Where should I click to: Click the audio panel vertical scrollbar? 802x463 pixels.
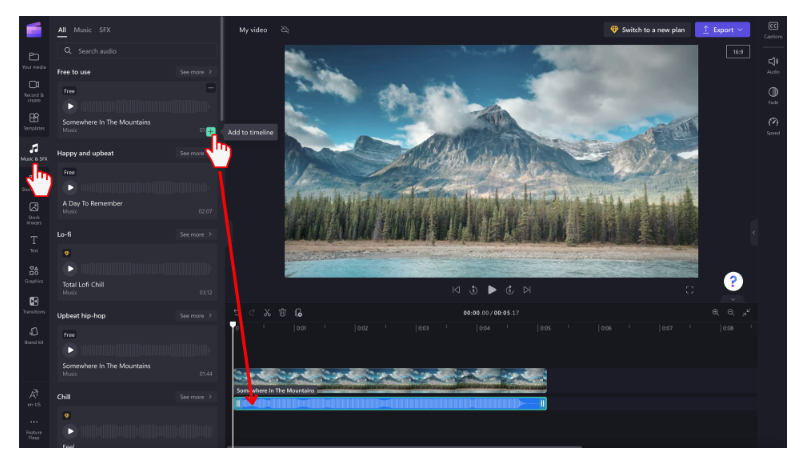221,70
